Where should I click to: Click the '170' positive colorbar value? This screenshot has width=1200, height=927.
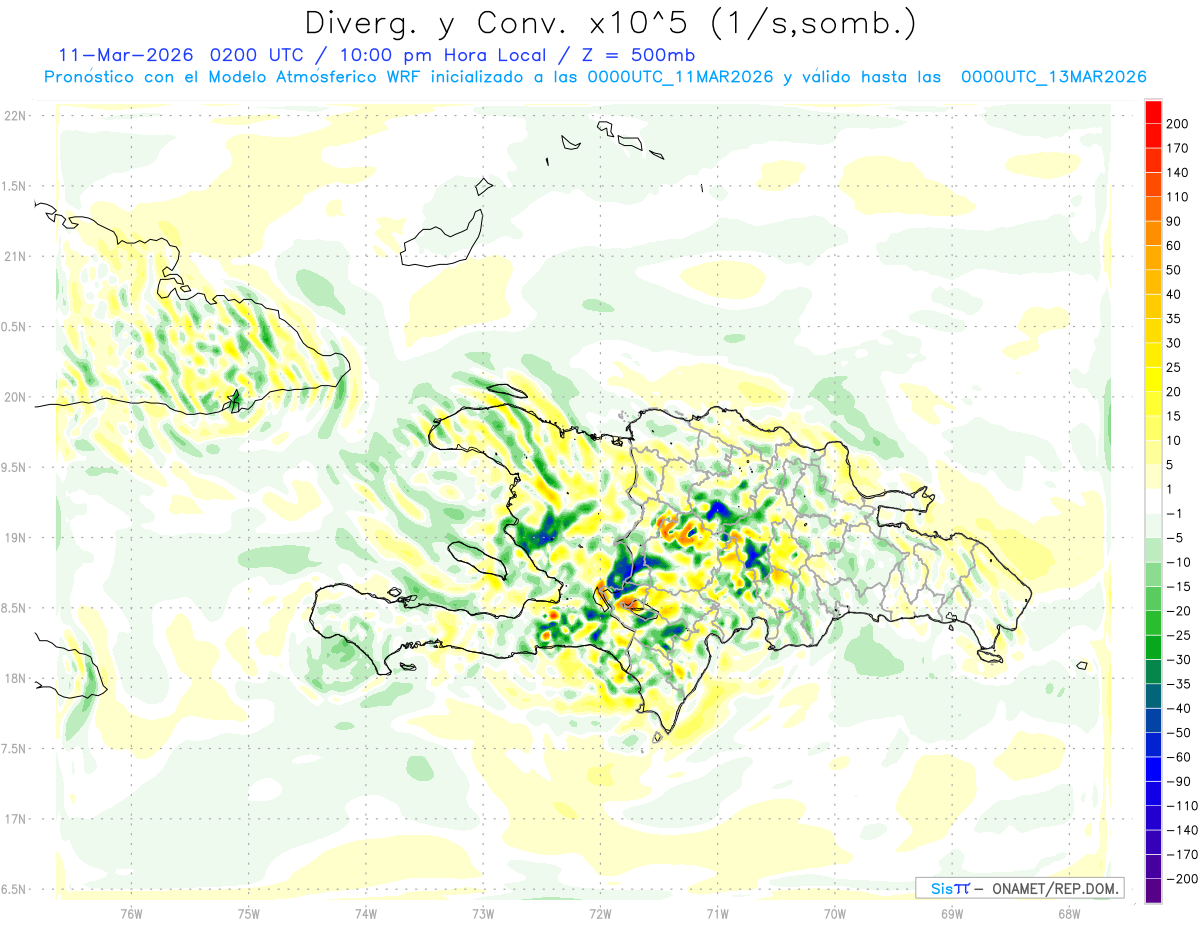1177,148
